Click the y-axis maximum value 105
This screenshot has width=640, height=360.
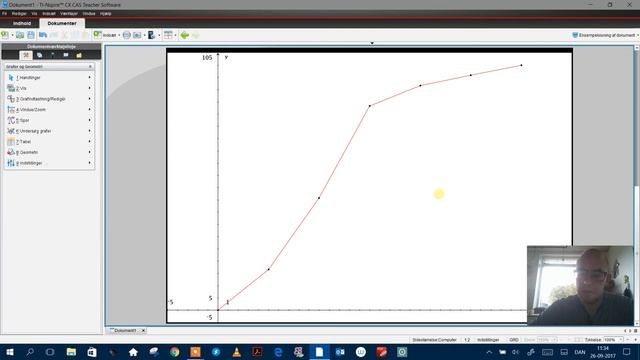click(207, 58)
